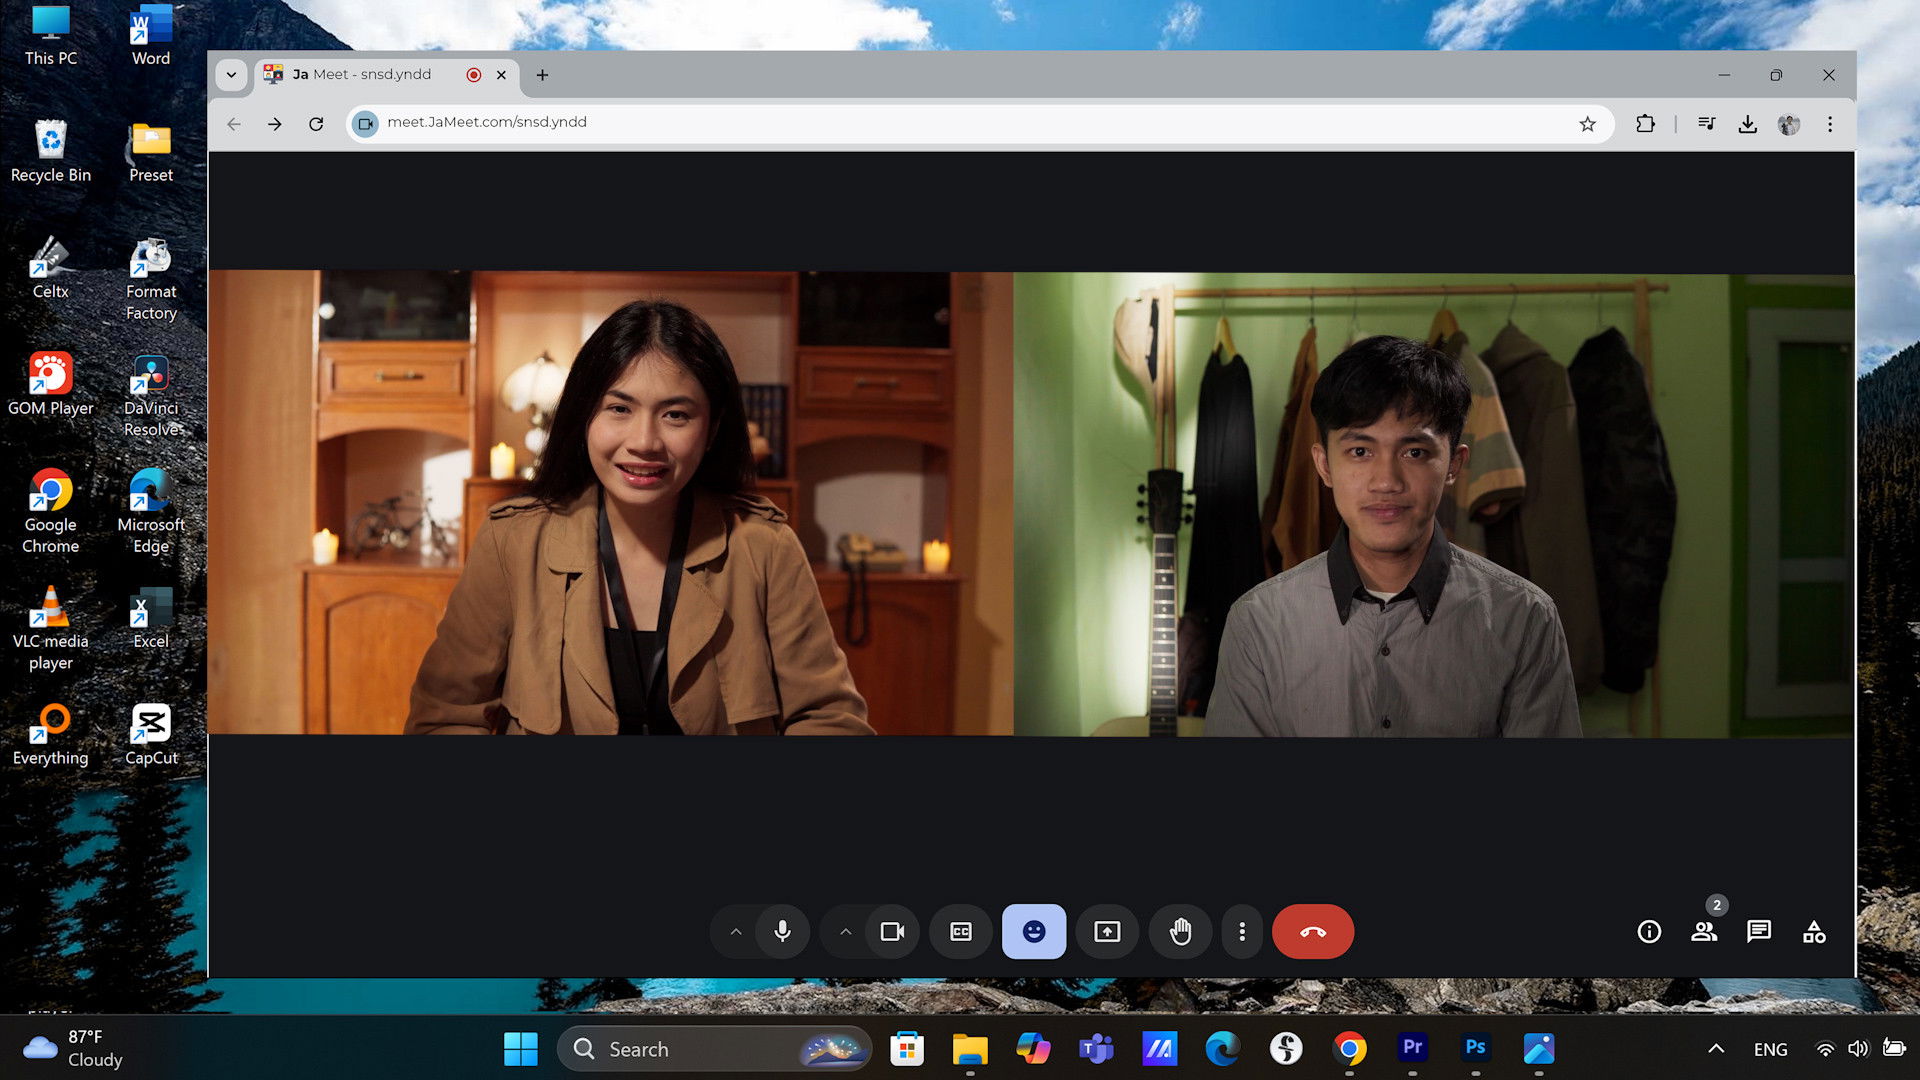Reload the meeting page
Screen dimensions: 1920x1080
(316, 124)
